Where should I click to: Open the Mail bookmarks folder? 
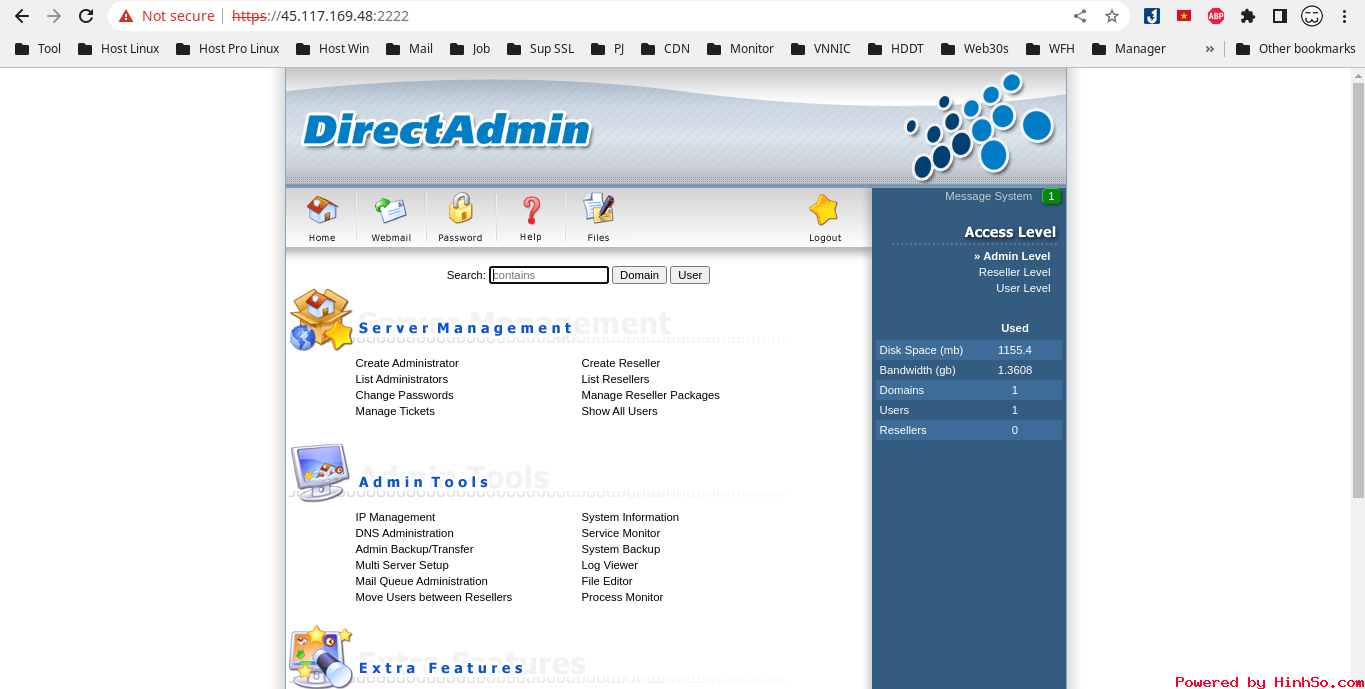click(x=409, y=48)
